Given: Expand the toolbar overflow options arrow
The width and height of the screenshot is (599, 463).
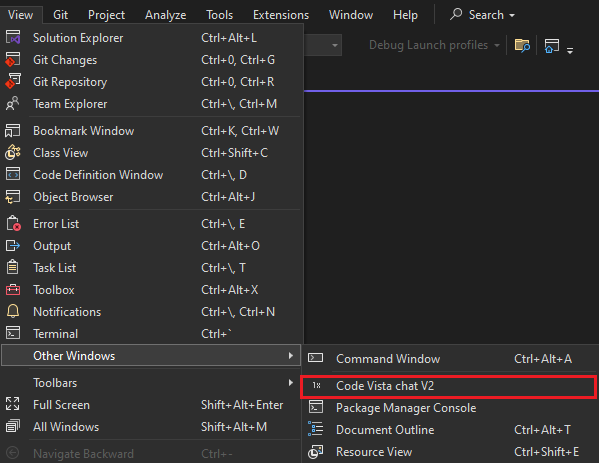Looking at the screenshot, I should (570, 50).
